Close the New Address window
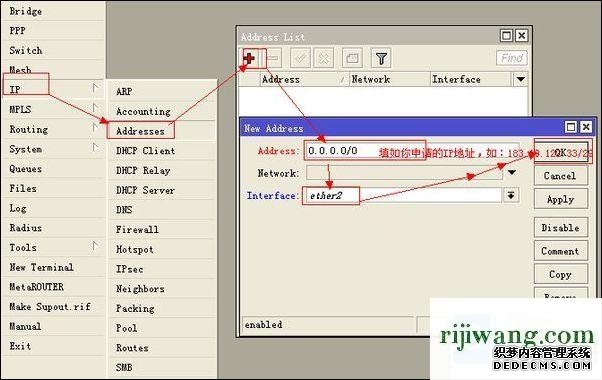The image size is (602, 380). click(x=586, y=127)
